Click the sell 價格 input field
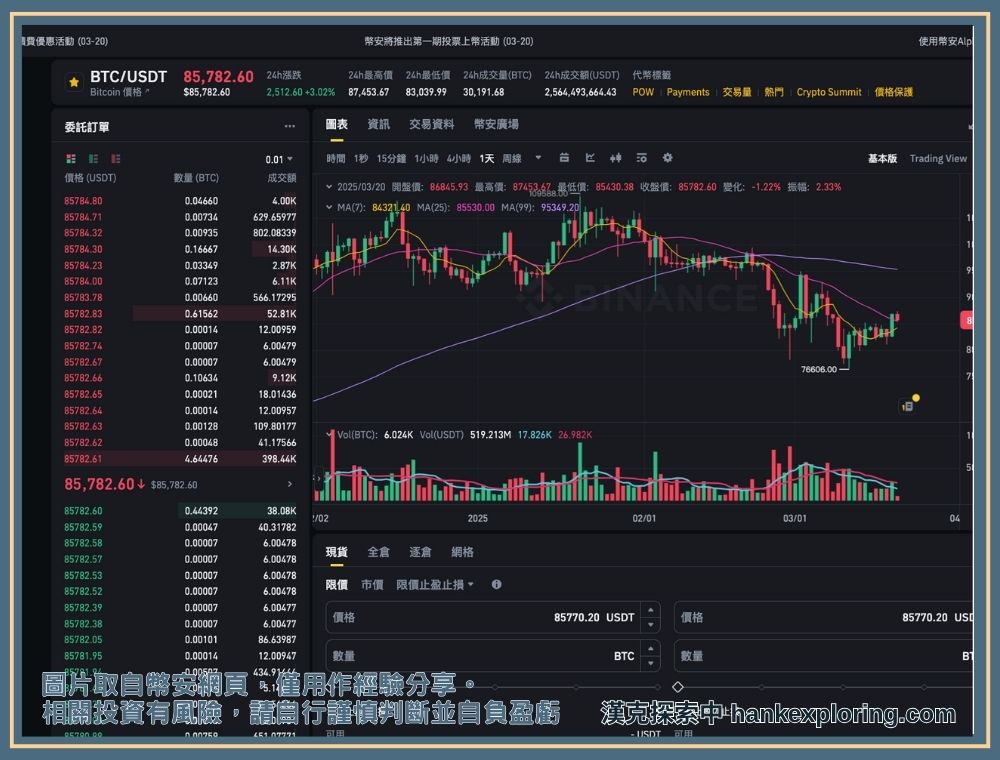Screen dimensions: 1000x760 tap(823, 617)
